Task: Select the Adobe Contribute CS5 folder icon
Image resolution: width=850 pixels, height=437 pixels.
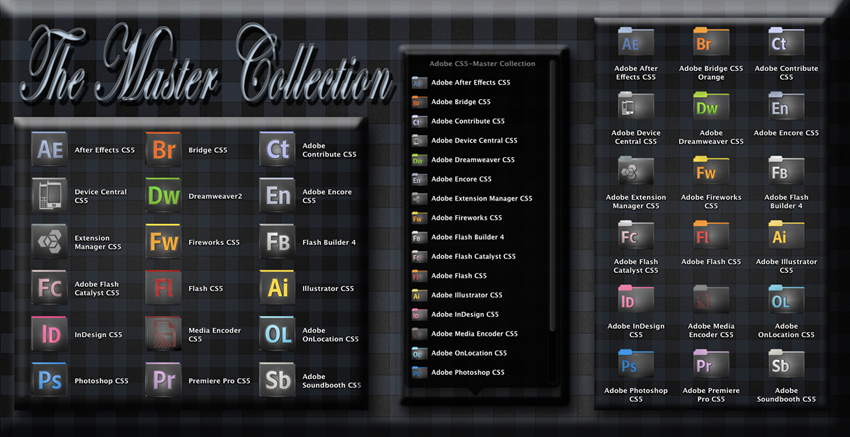Action: [786, 42]
